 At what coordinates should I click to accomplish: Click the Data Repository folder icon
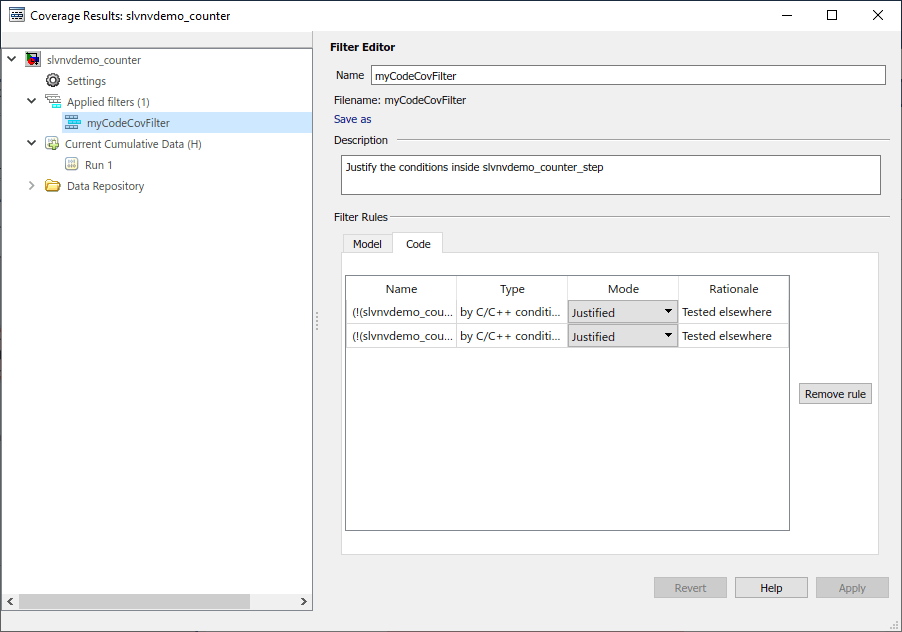tap(53, 186)
